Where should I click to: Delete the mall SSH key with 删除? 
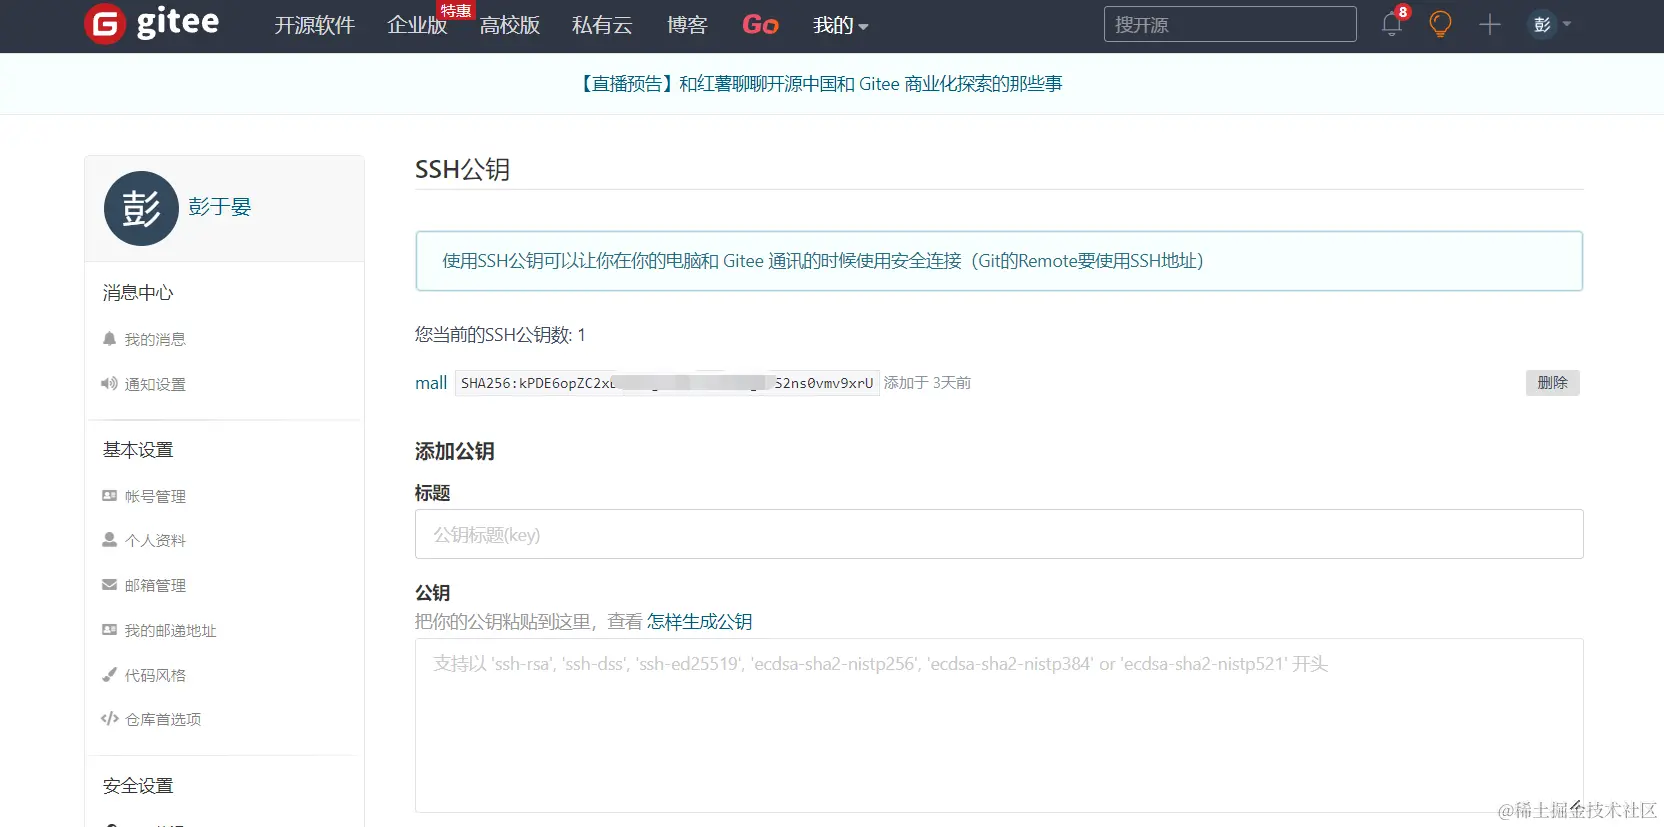tap(1552, 383)
